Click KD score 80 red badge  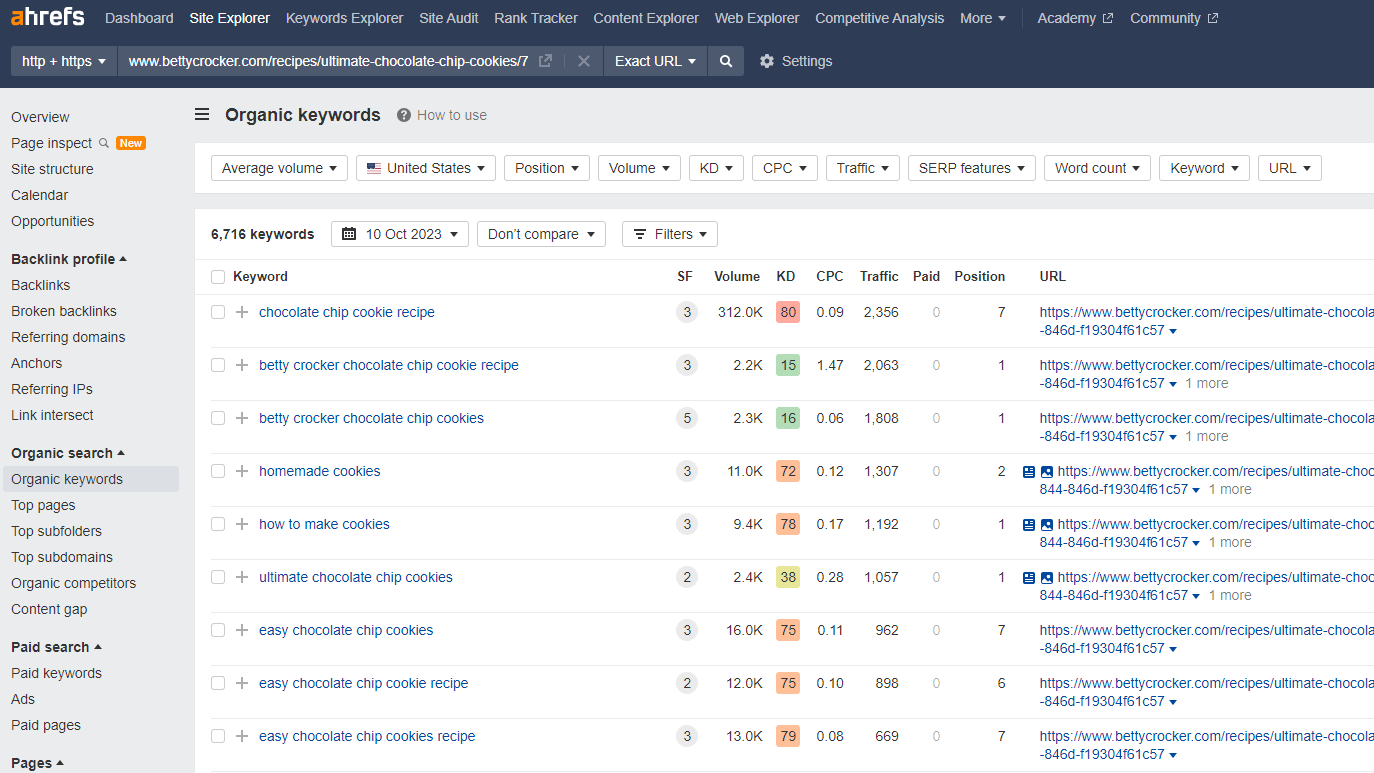tap(788, 312)
